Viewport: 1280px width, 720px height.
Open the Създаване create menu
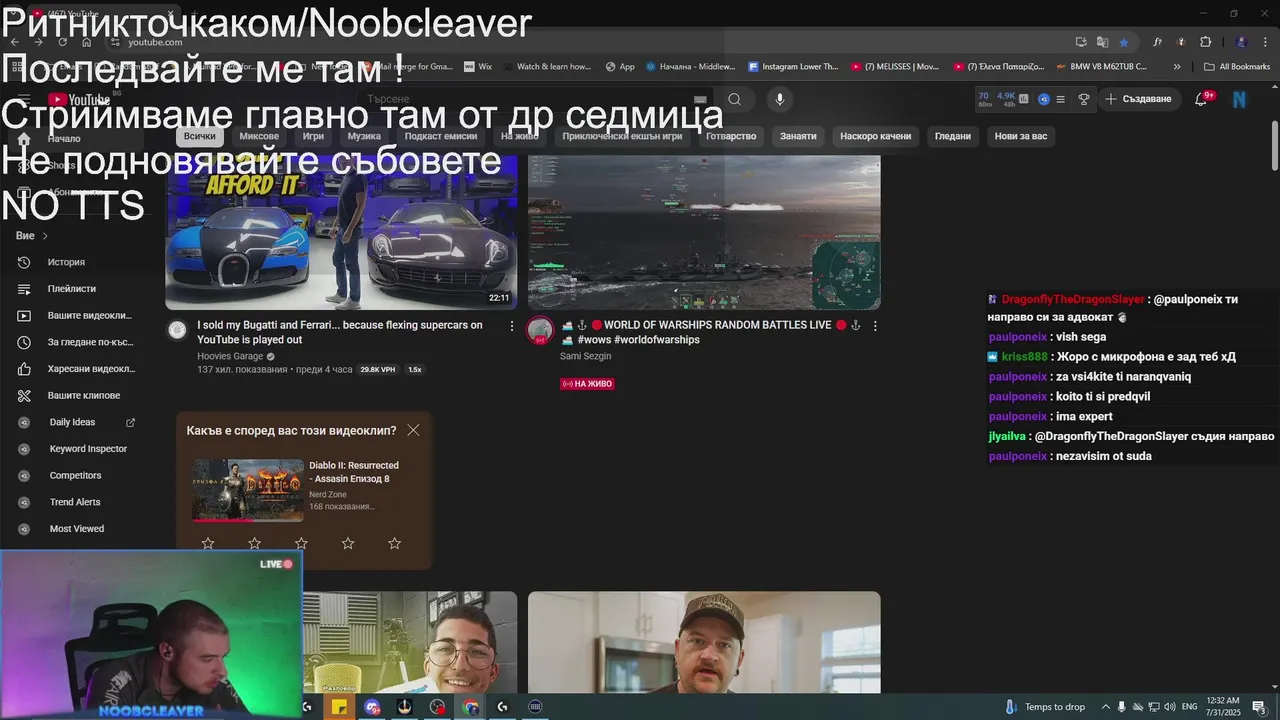pos(1138,99)
